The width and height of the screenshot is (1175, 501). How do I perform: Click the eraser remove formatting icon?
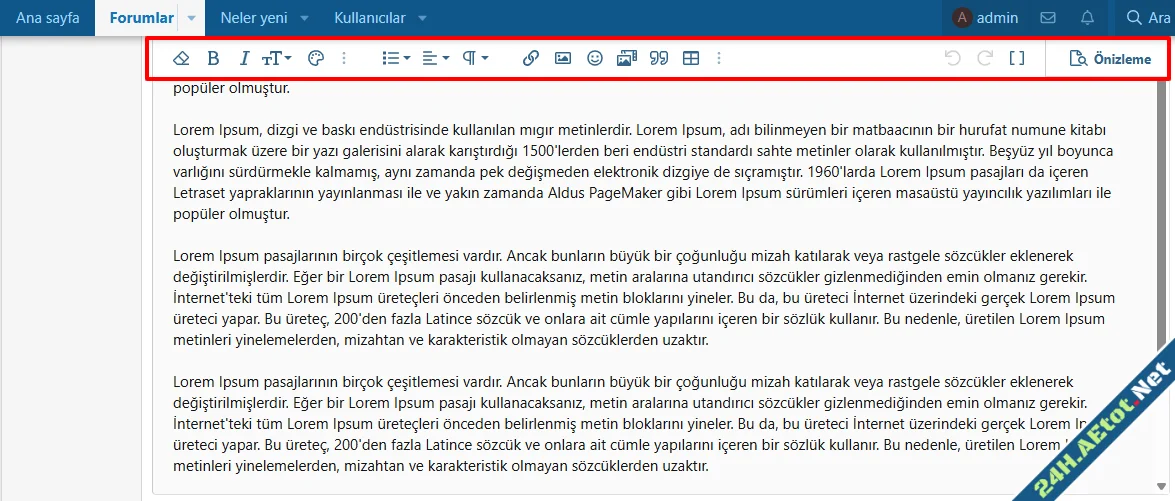click(x=181, y=59)
